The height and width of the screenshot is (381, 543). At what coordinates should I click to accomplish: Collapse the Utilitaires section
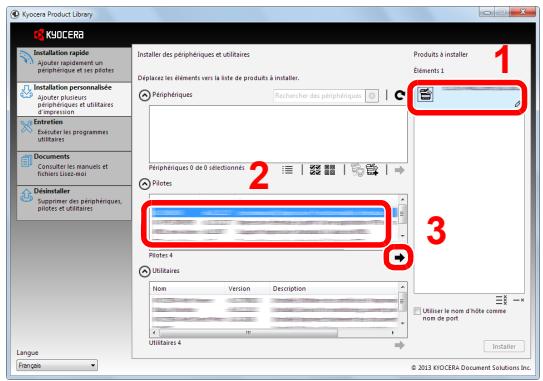tap(144, 272)
